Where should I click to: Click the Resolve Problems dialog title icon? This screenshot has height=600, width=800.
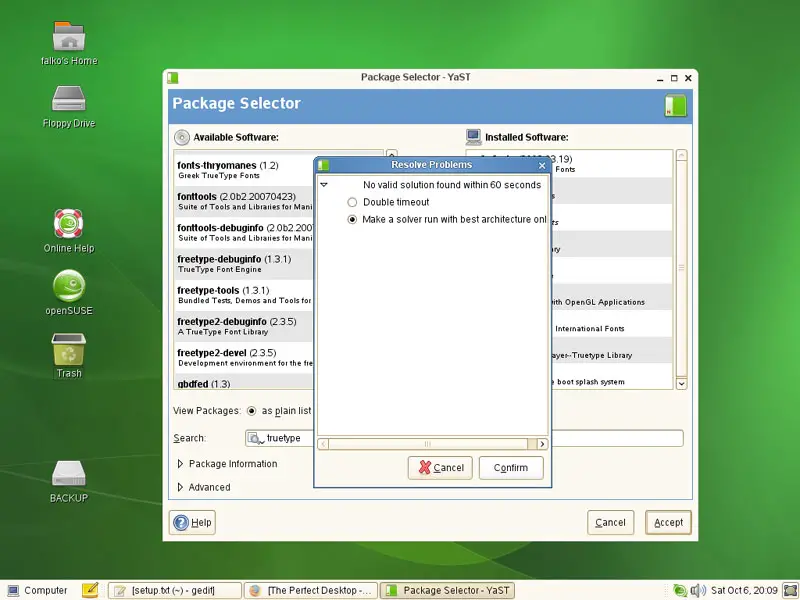coord(323,165)
